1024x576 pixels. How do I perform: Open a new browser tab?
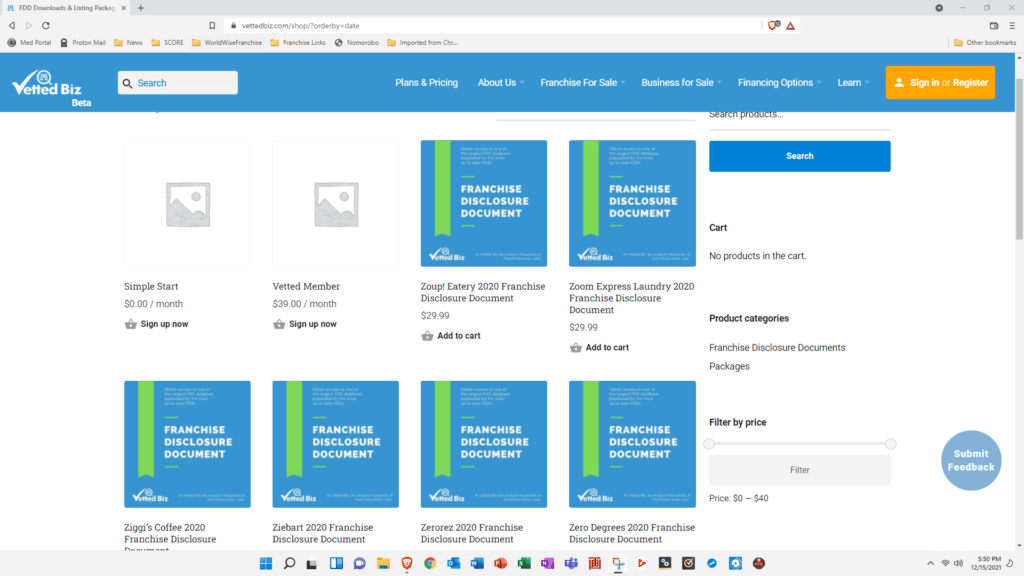click(x=140, y=8)
